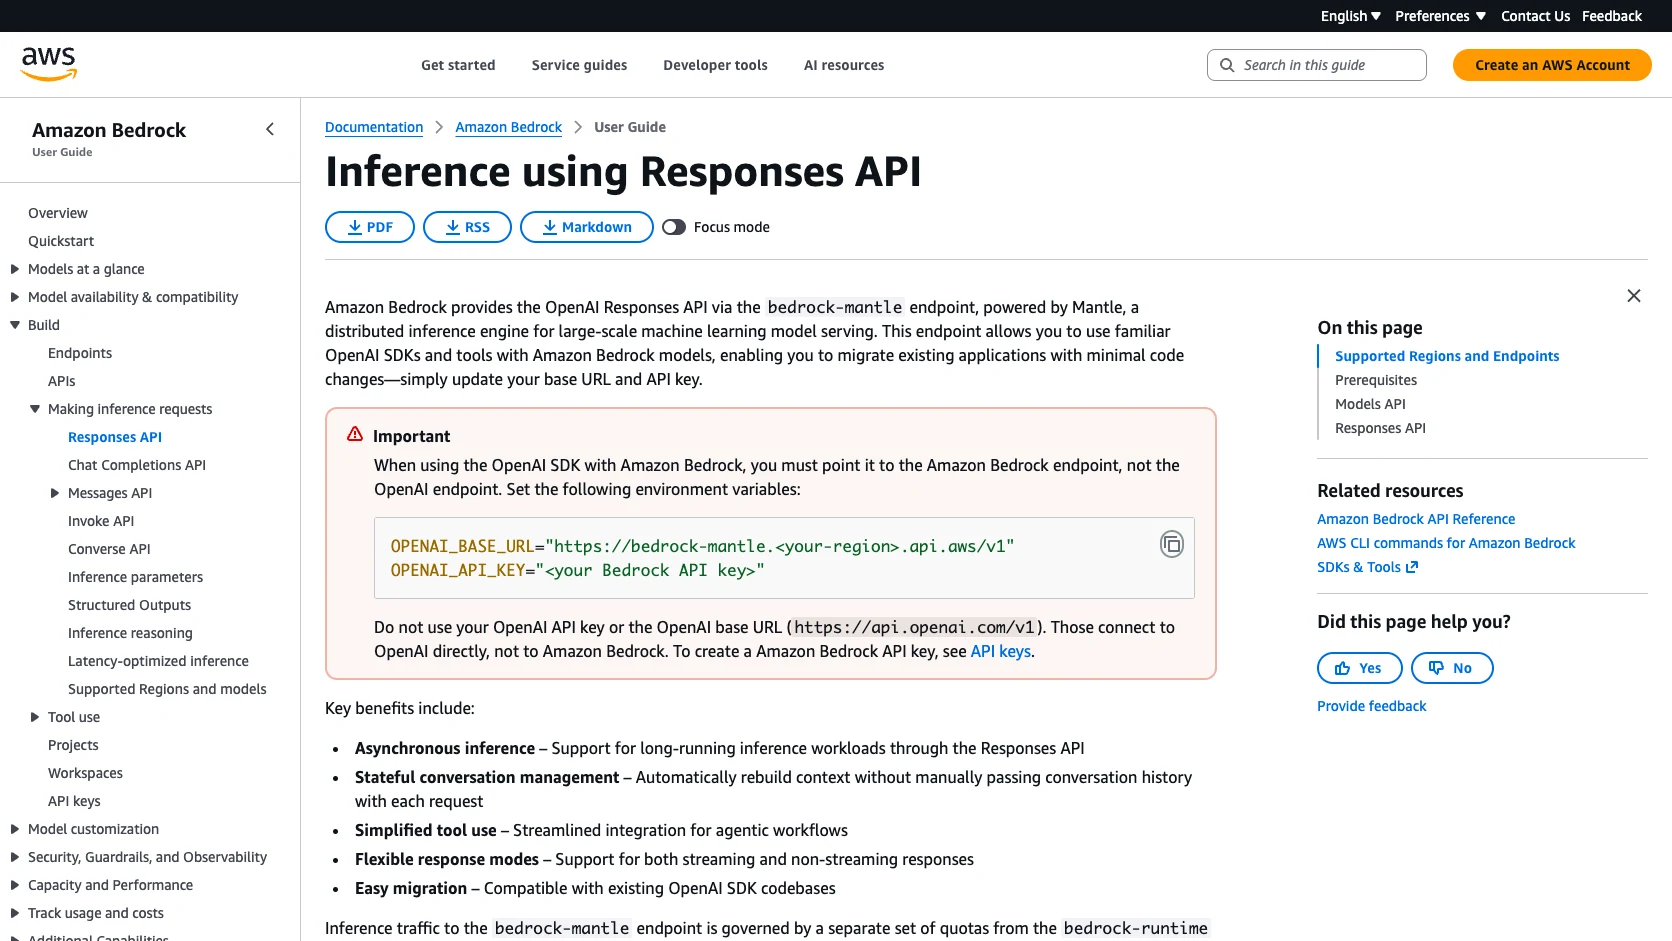Copy the environment variables code block
This screenshot has width=1672, height=941.
coord(1171,544)
